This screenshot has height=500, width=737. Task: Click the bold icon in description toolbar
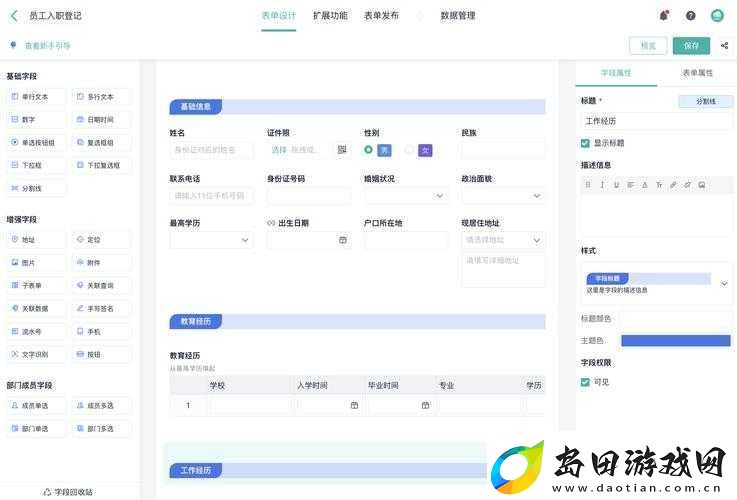pos(588,185)
